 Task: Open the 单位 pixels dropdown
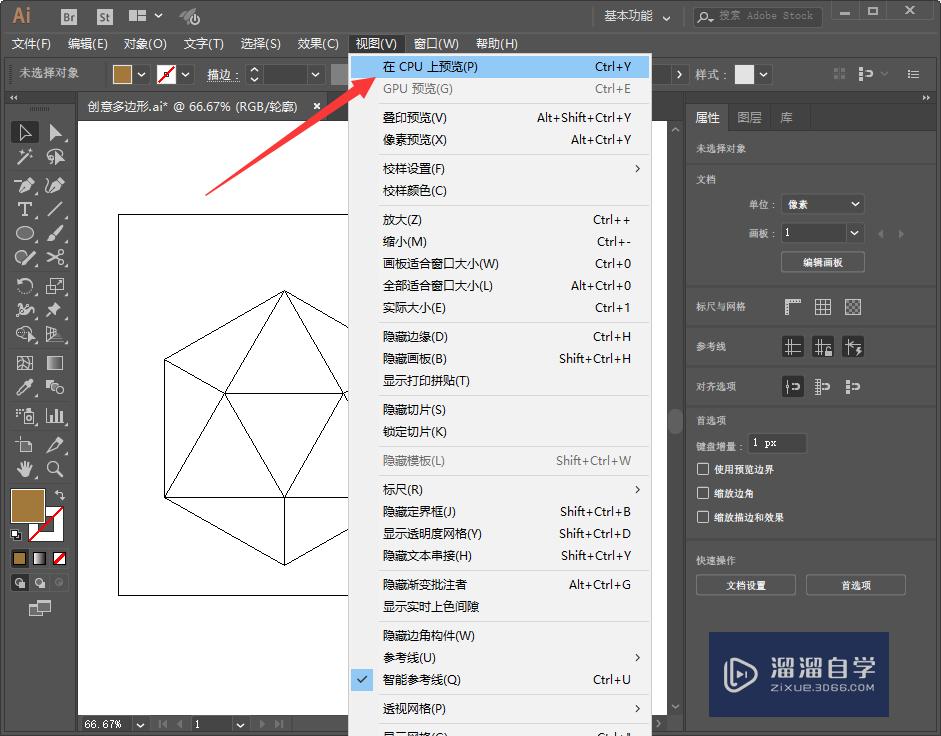[822, 203]
